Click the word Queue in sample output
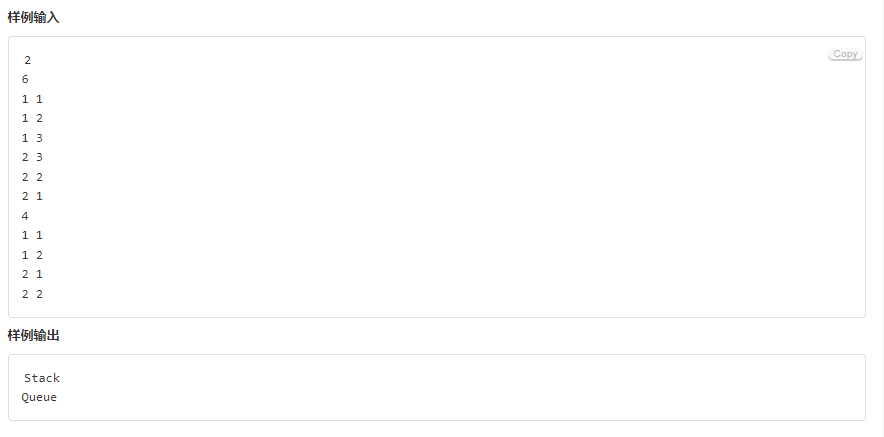Viewport: 884px width, 437px height. pyautogui.click(x=39, y=398)
